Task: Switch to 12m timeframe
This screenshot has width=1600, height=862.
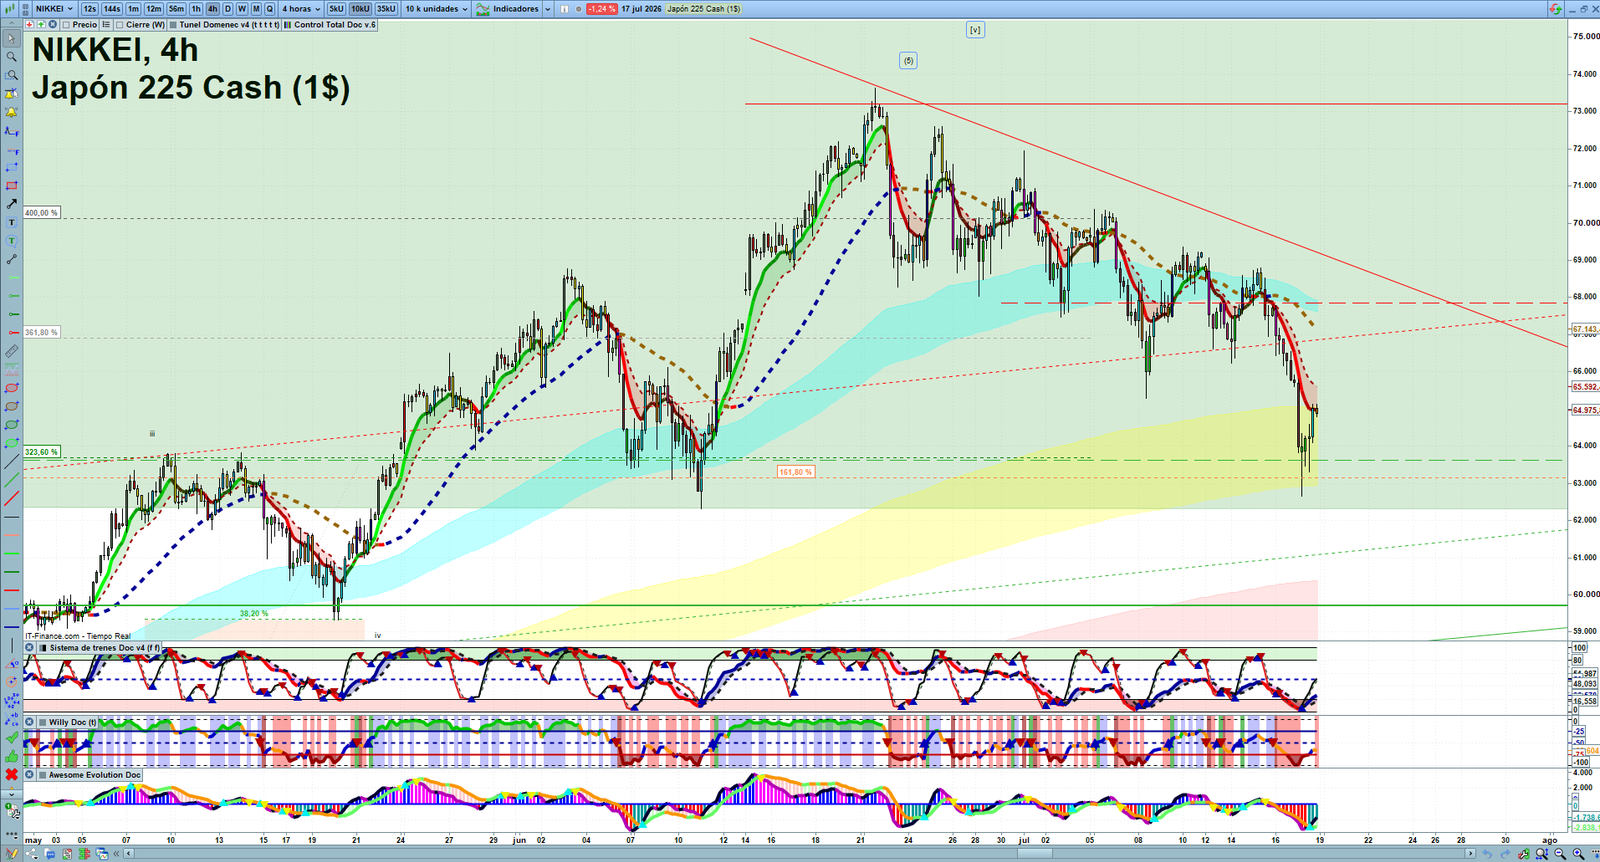Action: tap(154, 9)
